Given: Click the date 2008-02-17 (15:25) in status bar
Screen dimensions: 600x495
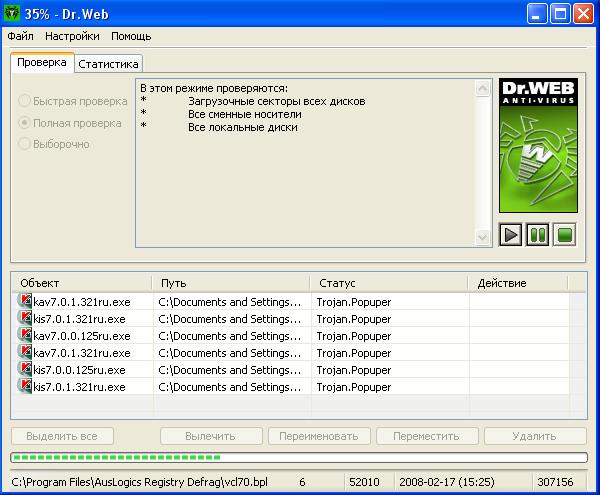Looking at the screenshot, I should click(447, 482).
